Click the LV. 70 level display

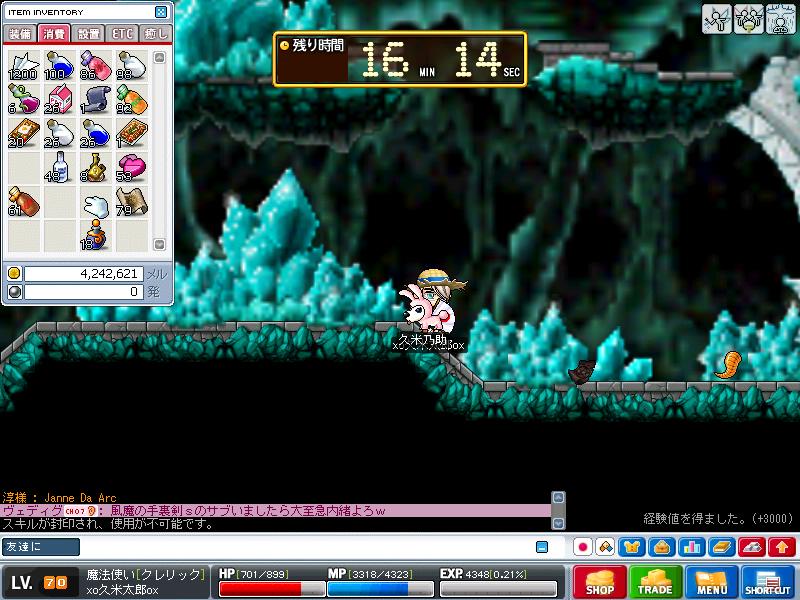(x=40, y=582)
